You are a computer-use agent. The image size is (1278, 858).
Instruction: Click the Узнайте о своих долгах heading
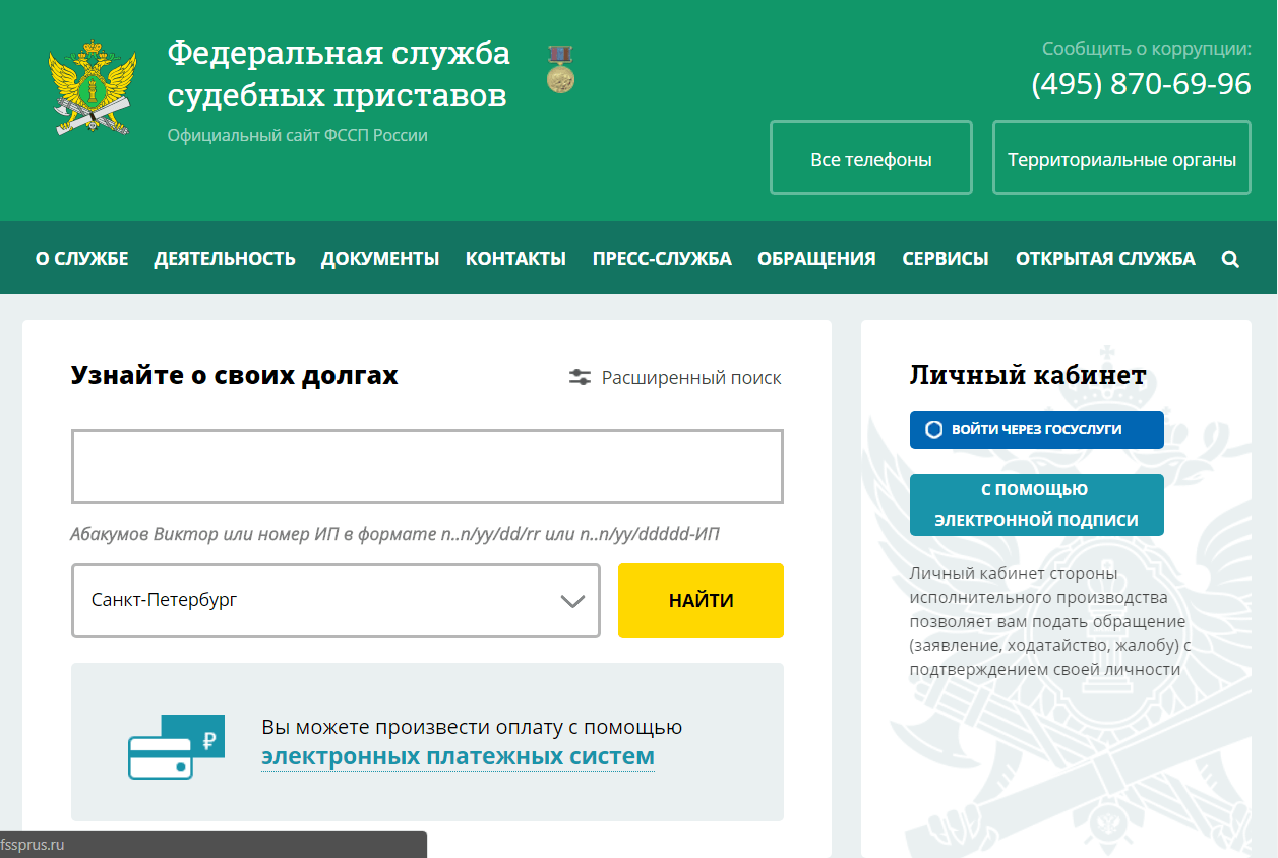[x=234, y=375]
